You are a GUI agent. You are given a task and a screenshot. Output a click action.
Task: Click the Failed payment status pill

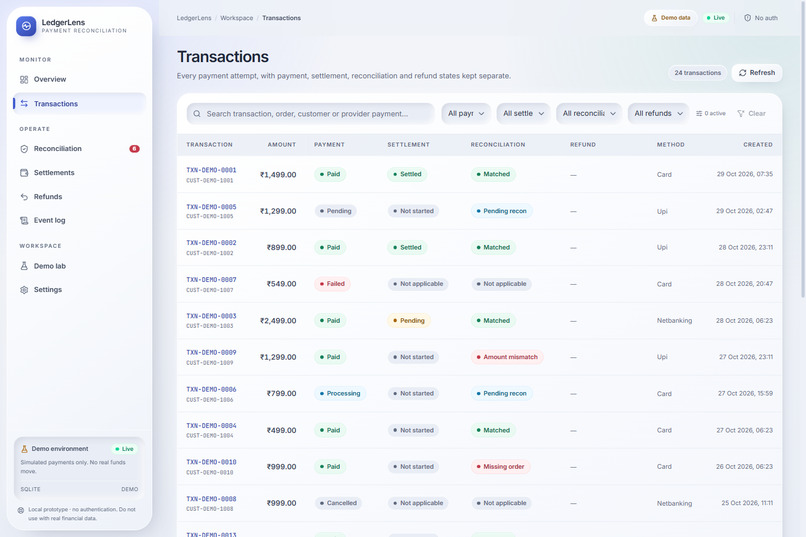pos(332,284)
